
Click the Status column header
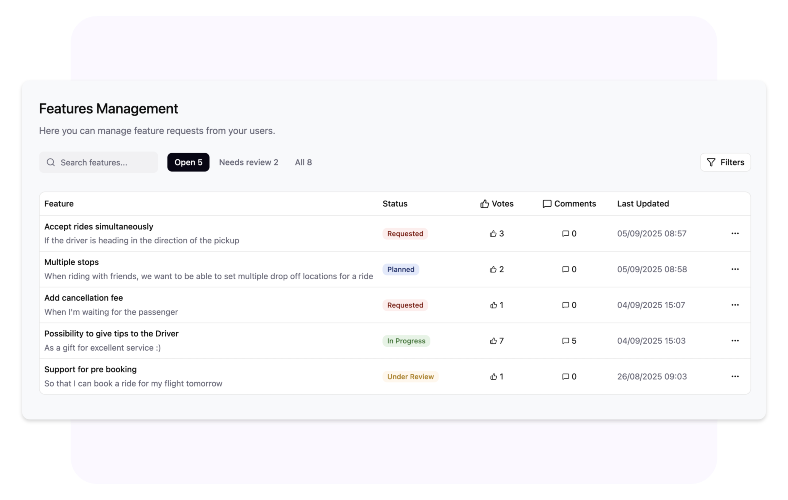(395, 204)
